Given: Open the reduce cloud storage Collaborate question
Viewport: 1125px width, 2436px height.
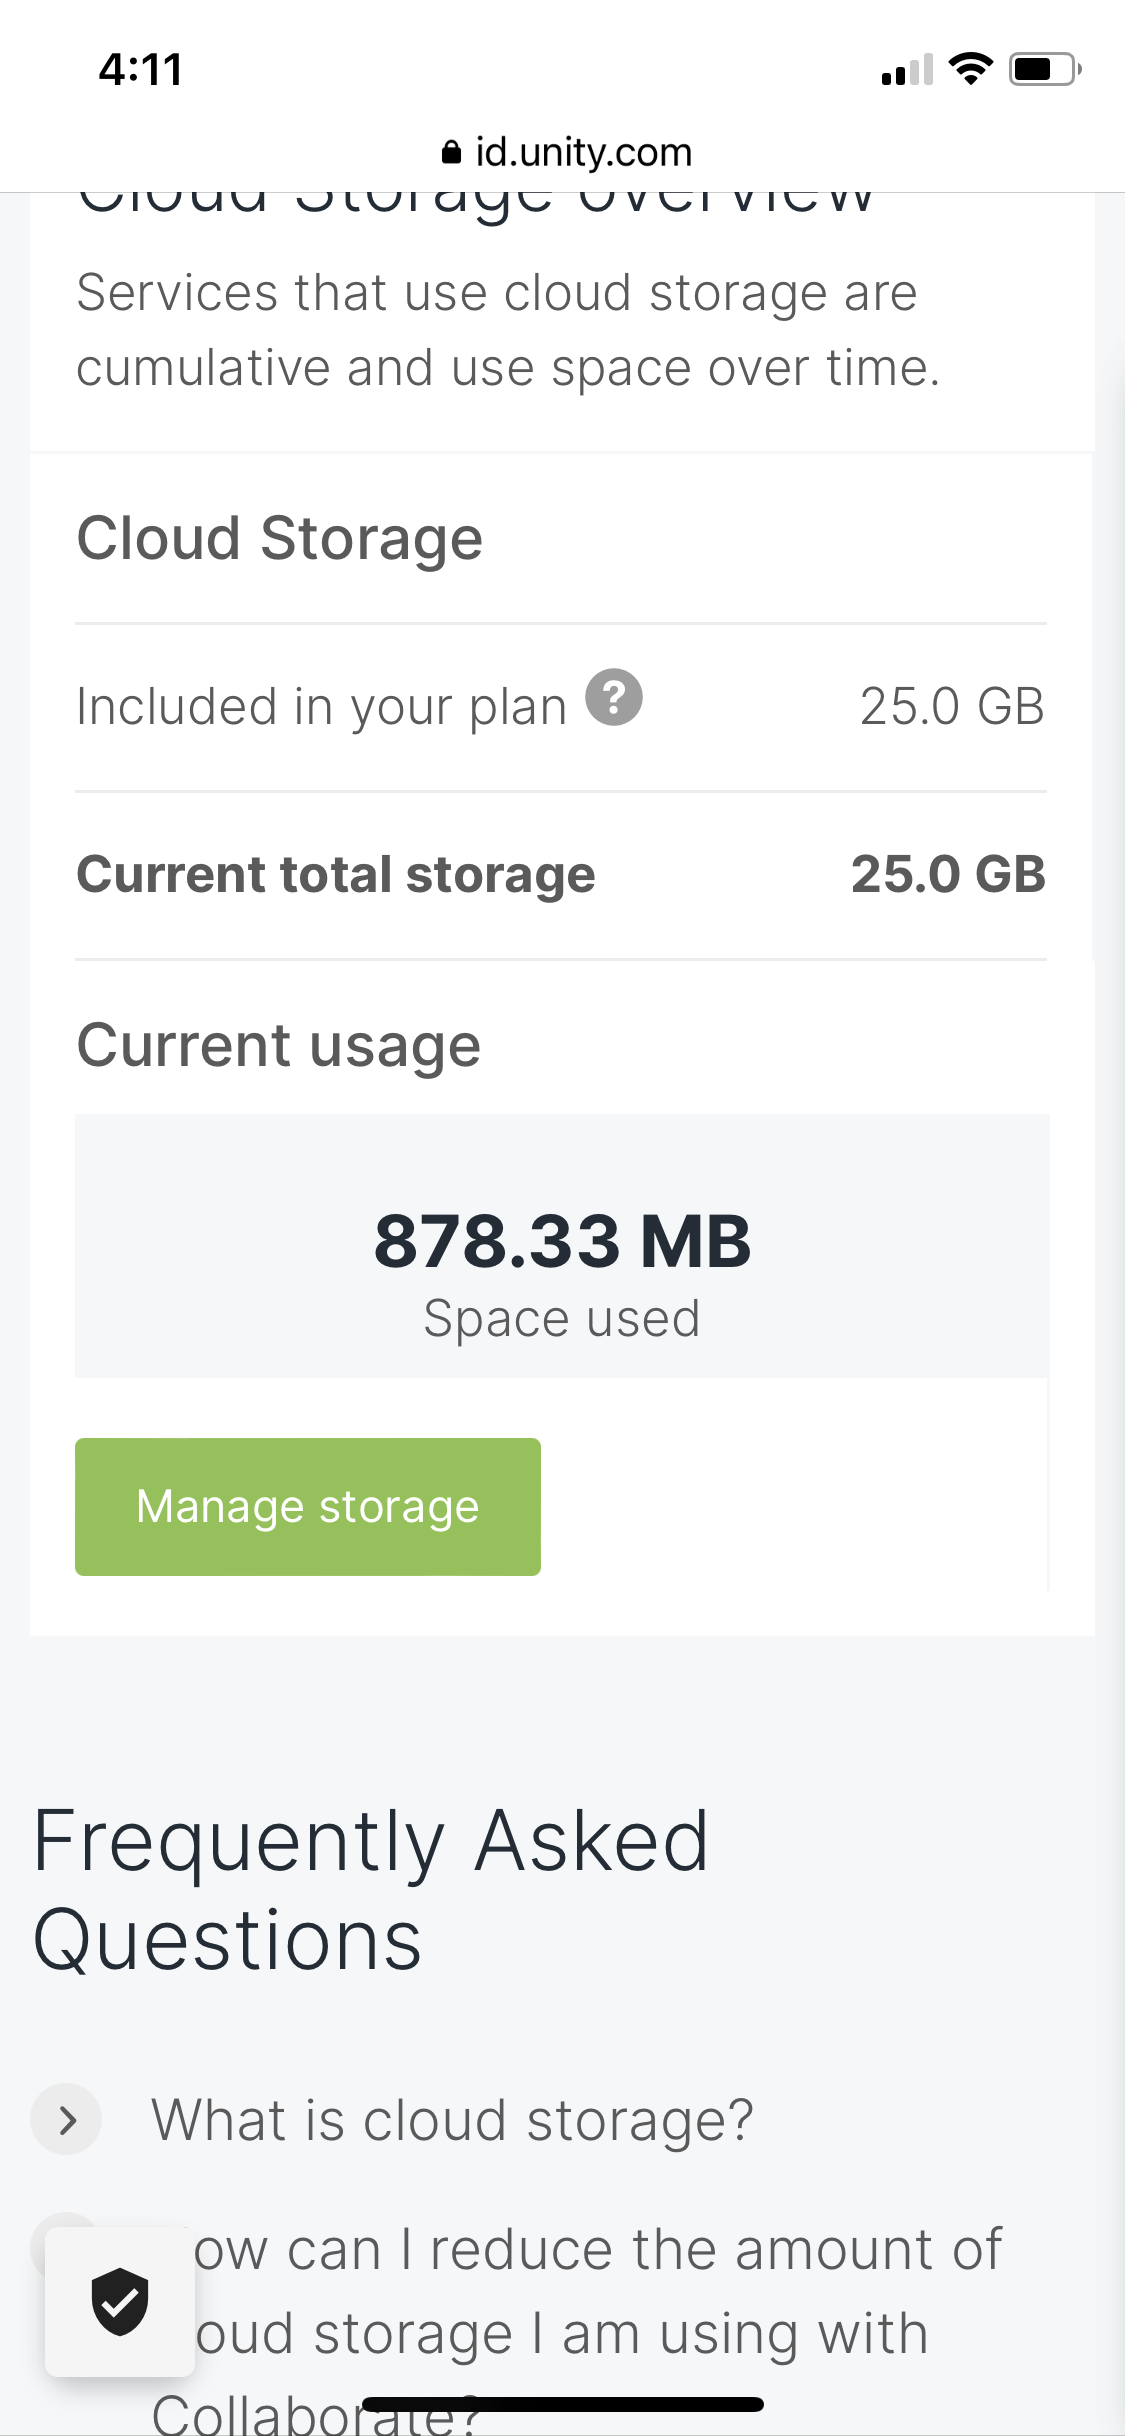Looking at the screenshot, I should point(597,2291).
